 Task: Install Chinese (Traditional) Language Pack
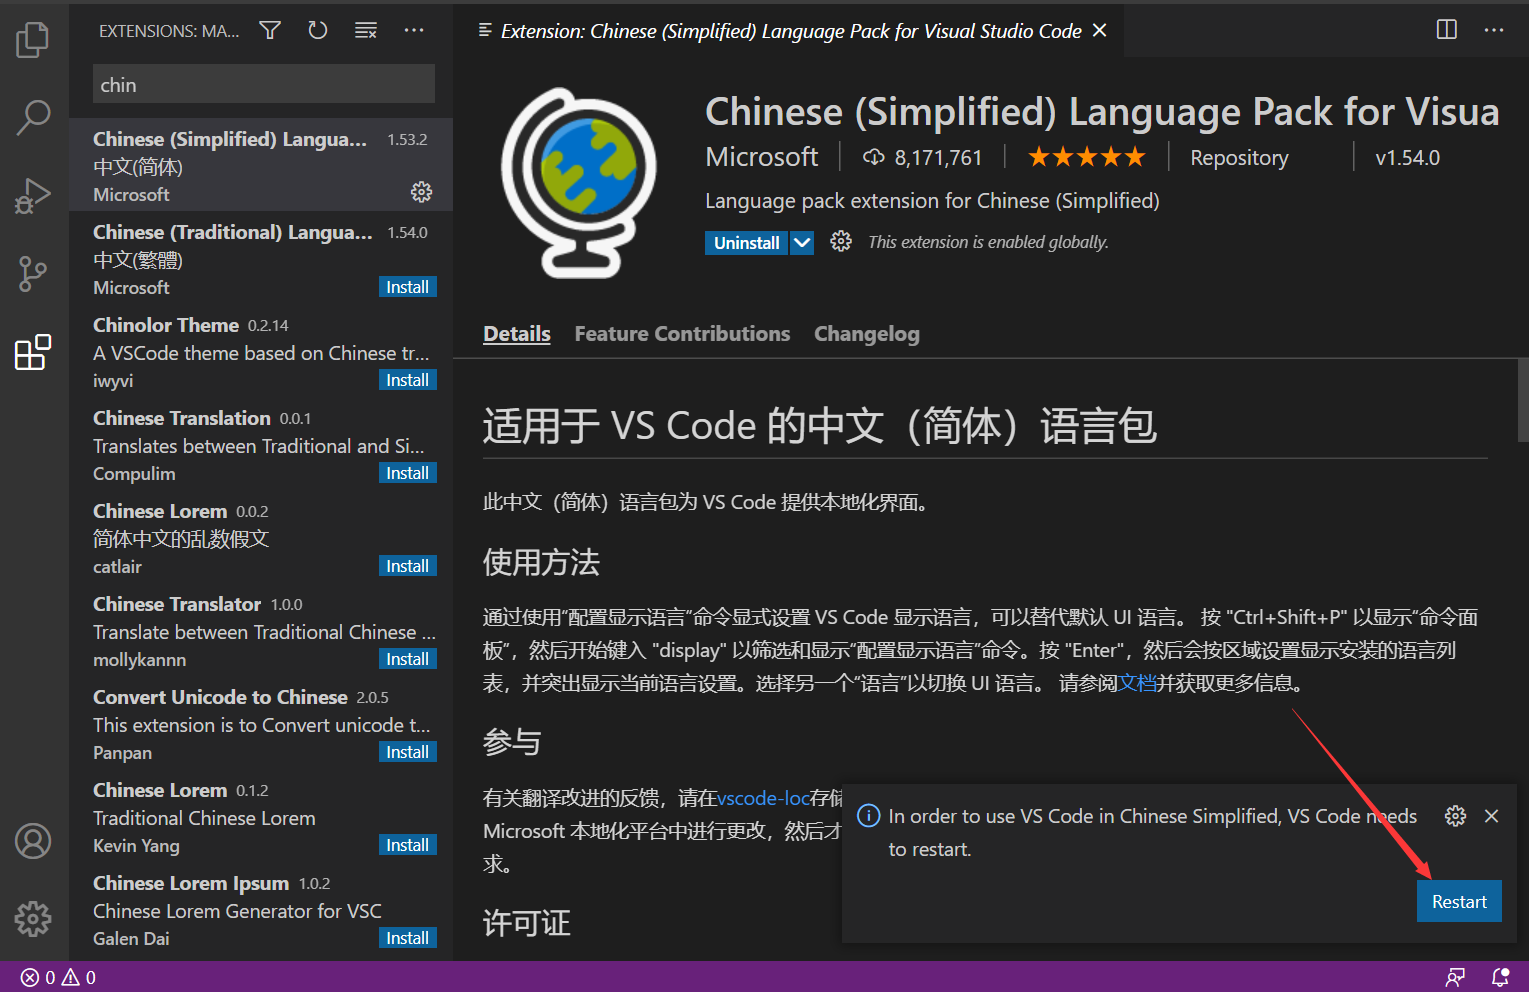coord(408,287)
